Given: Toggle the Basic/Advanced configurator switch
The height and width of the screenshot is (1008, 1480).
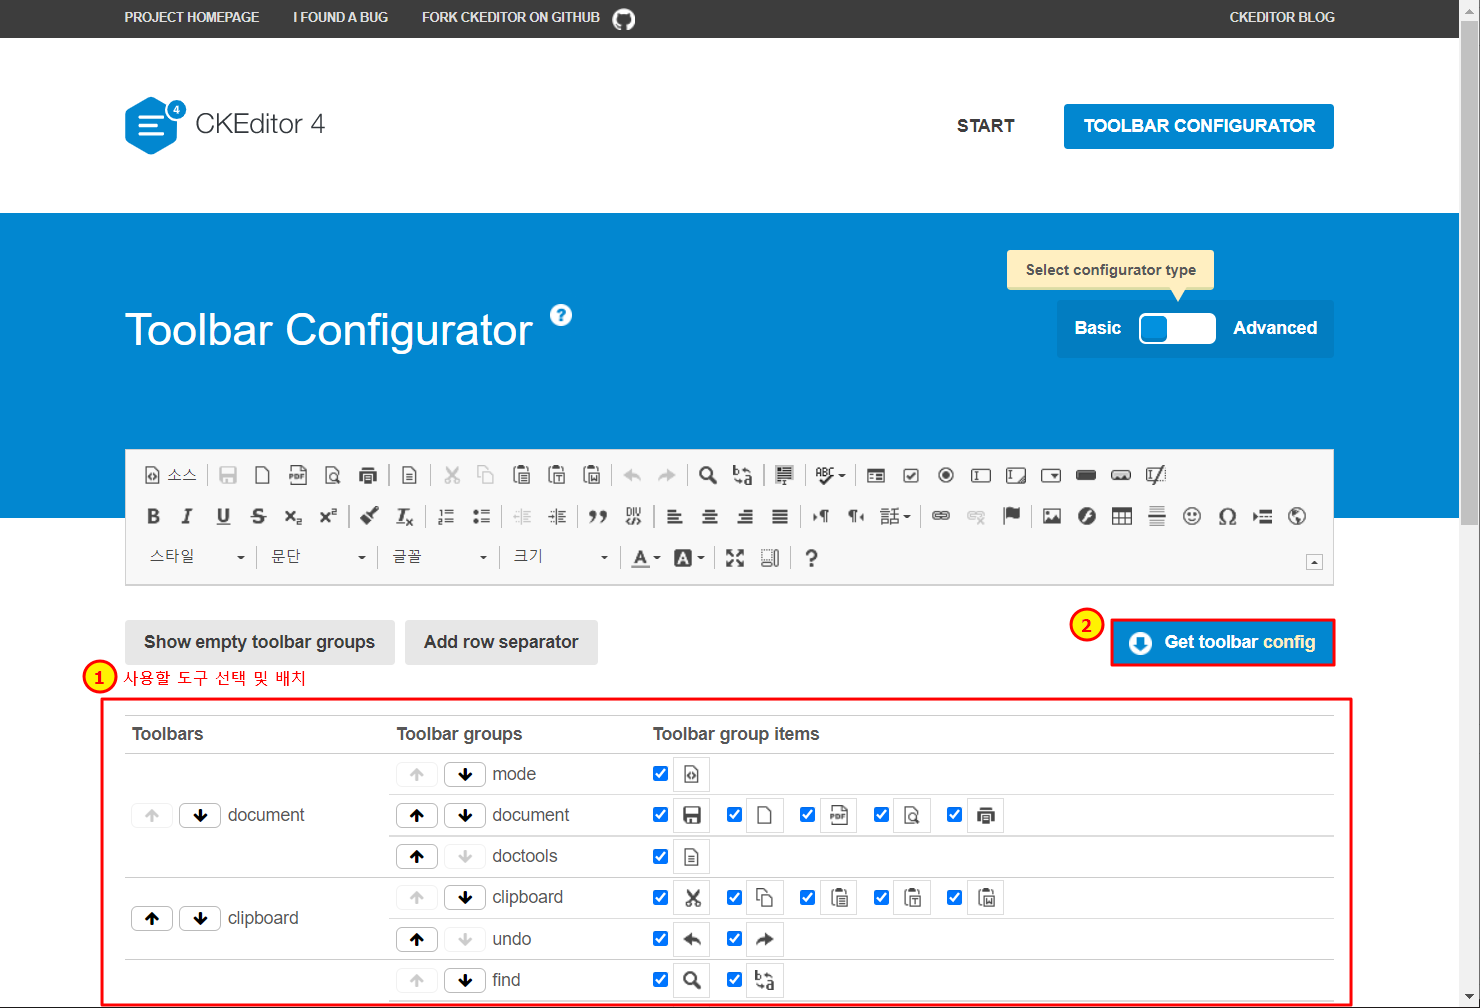Looking at the screenshot, I should pyautogui.click(x=1177, y=328).
